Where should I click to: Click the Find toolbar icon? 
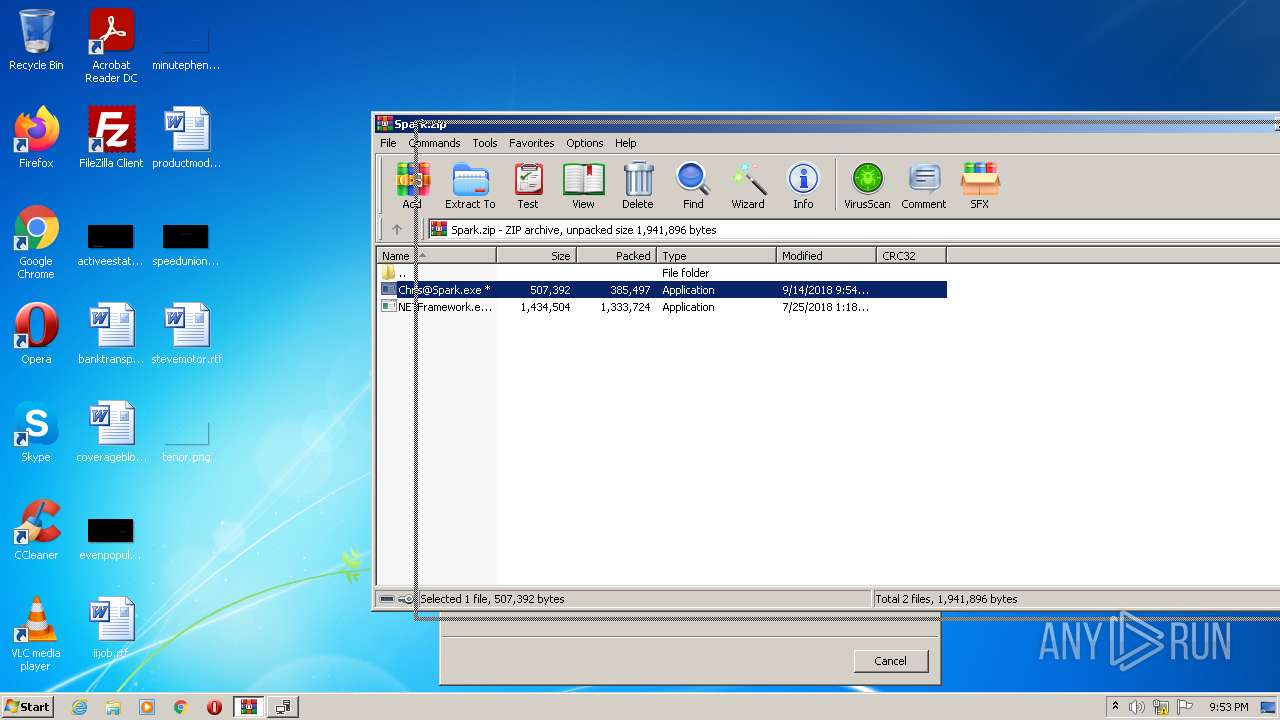pyautogui.click(x=693, y=186)
